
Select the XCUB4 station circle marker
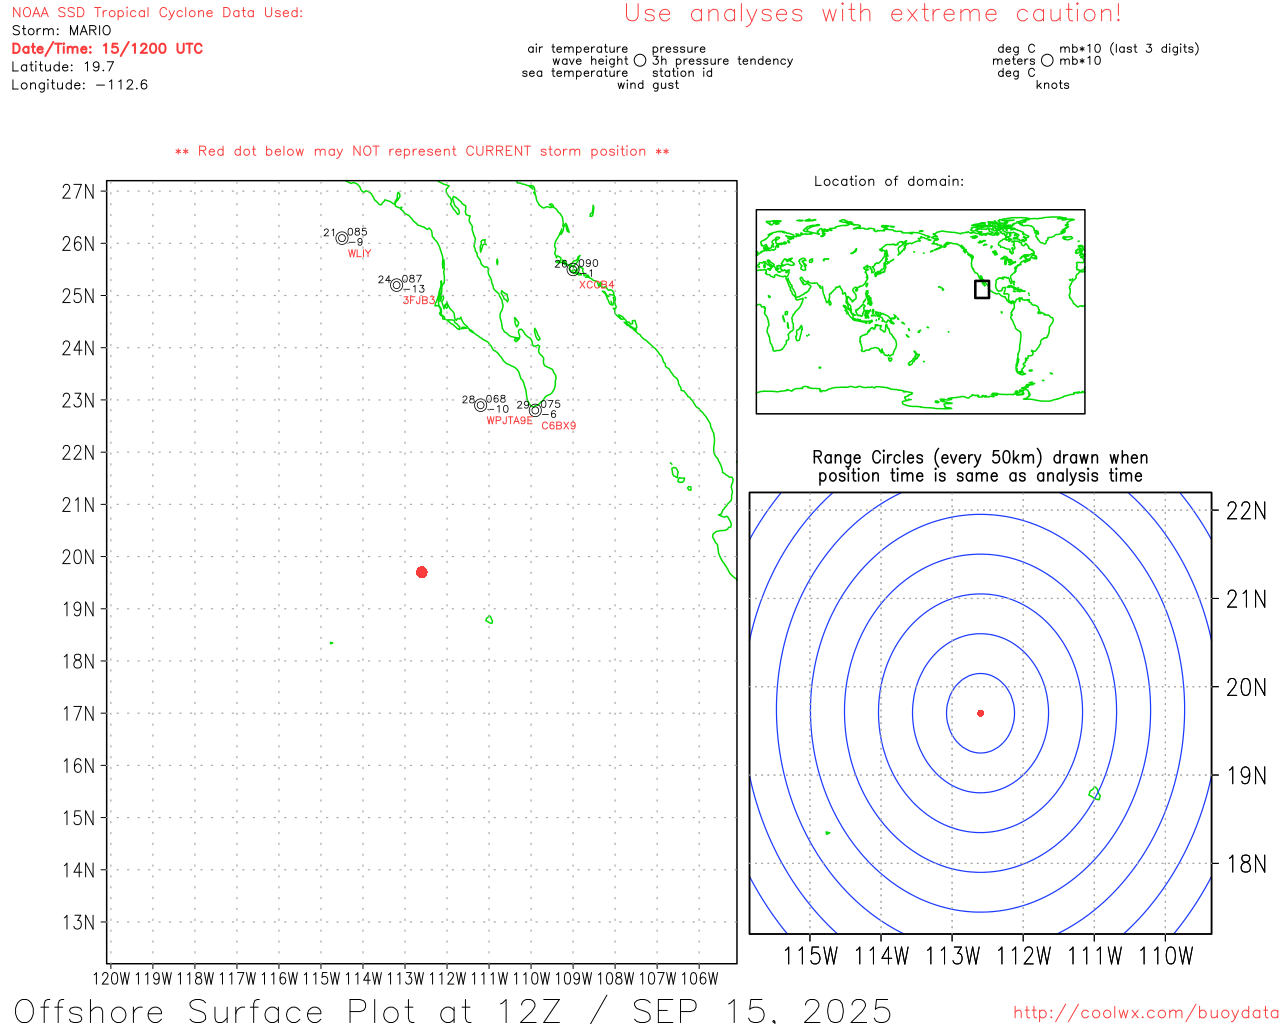[x=573, y=269]
